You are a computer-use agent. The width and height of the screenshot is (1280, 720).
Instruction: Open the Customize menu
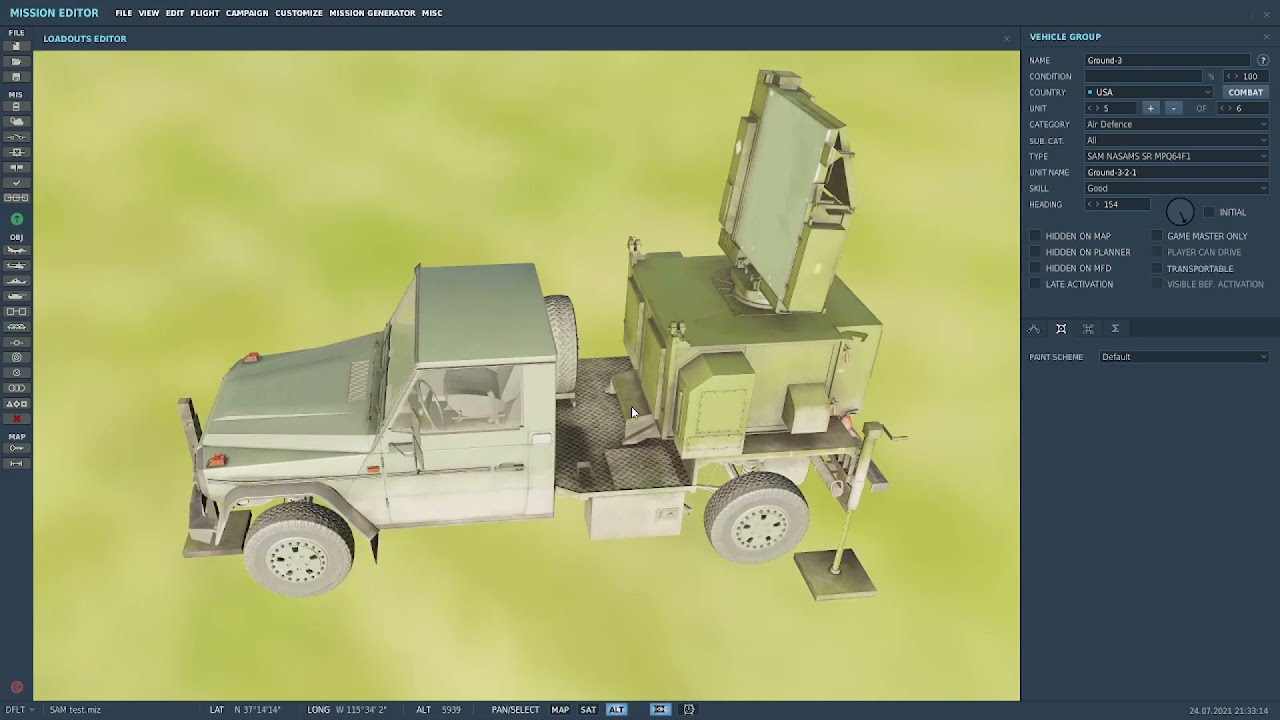pos(299,13)
